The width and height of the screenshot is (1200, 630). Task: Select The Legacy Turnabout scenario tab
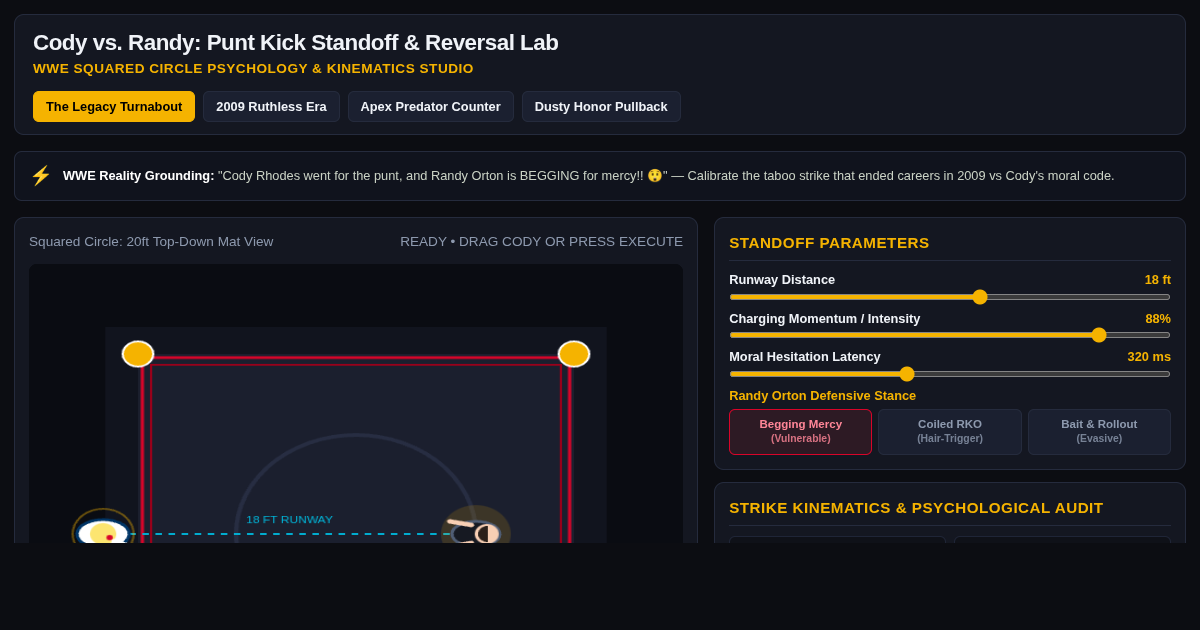pos(114,107)
